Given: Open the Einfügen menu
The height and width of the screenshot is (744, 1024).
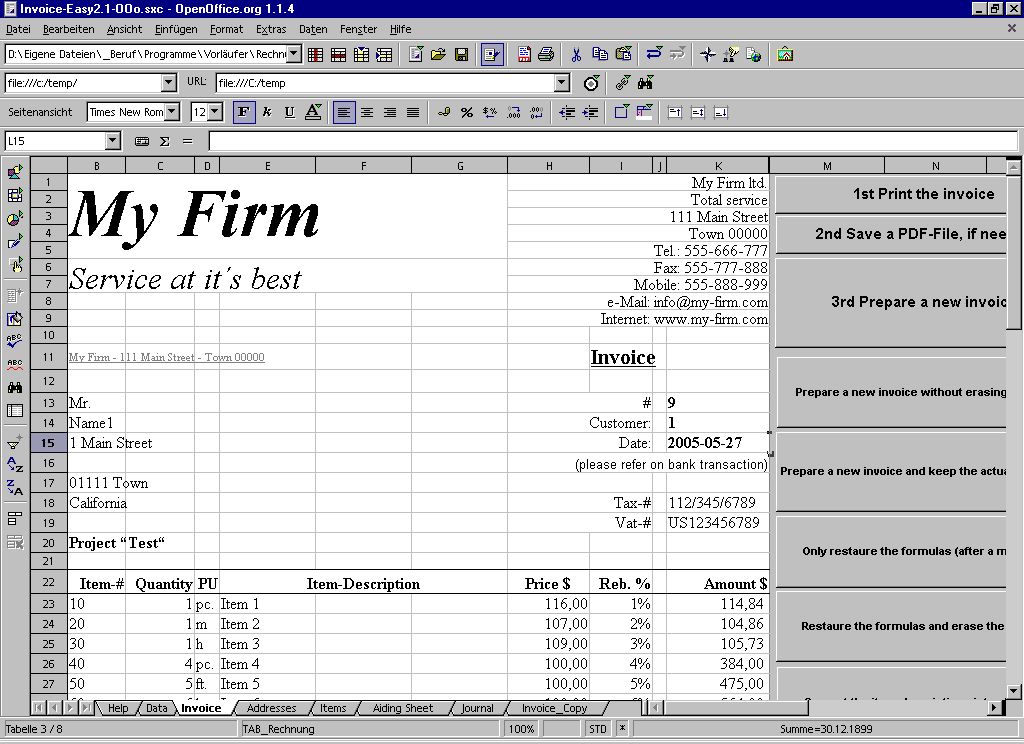Looking at the screenshot, I should 176,29.
